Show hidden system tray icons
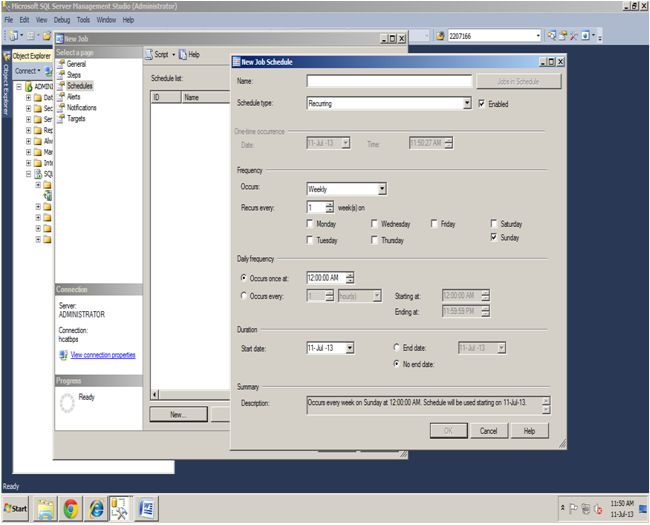650x525 pixels. click(563, 508)
